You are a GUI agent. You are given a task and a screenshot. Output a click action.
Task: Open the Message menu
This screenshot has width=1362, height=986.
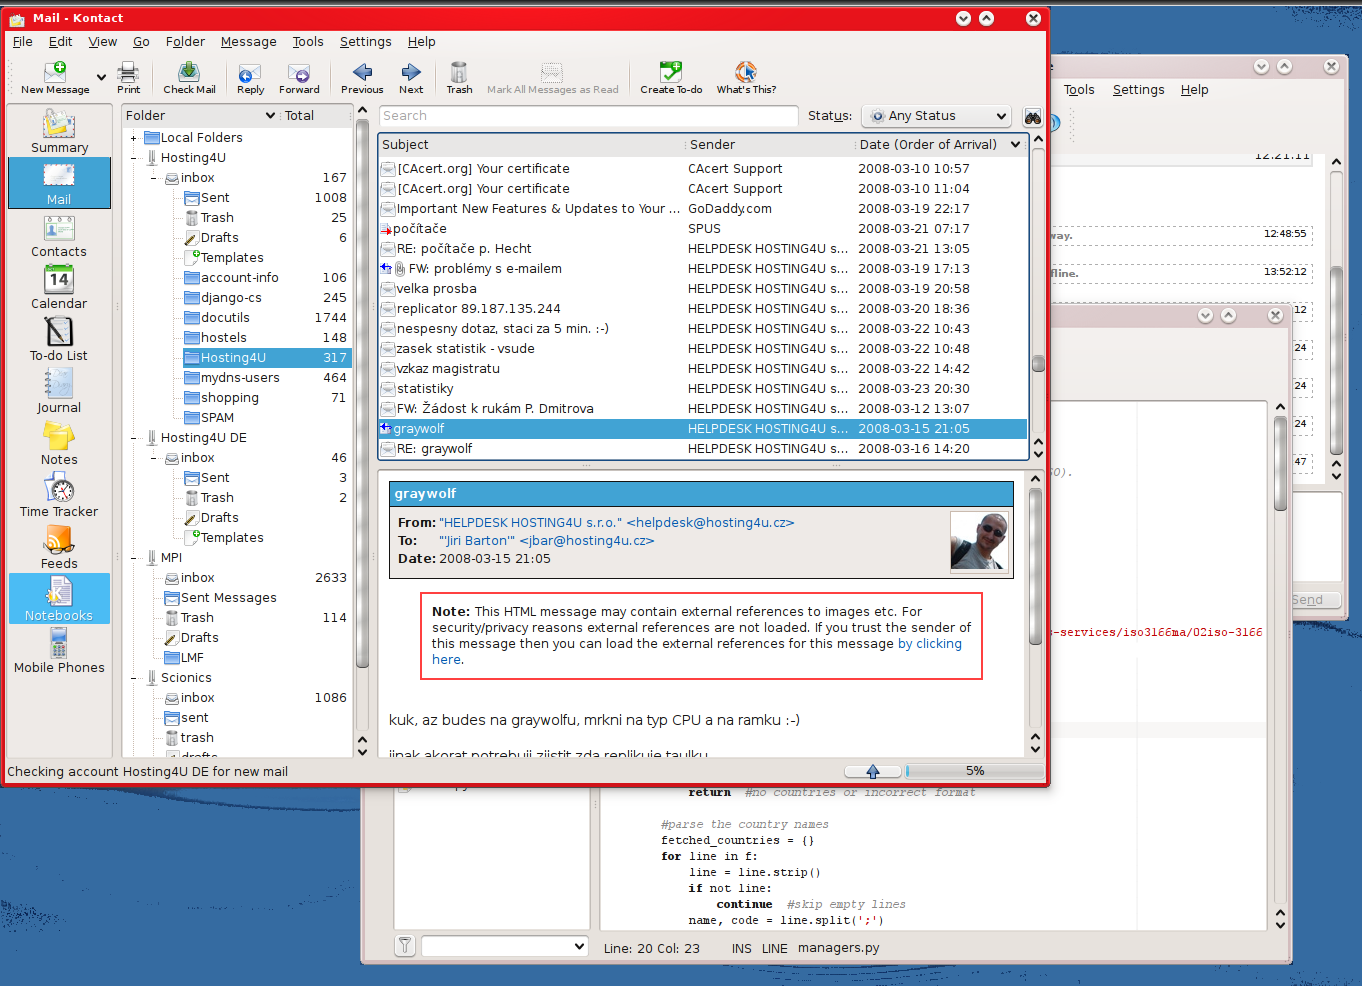[249, 42]
